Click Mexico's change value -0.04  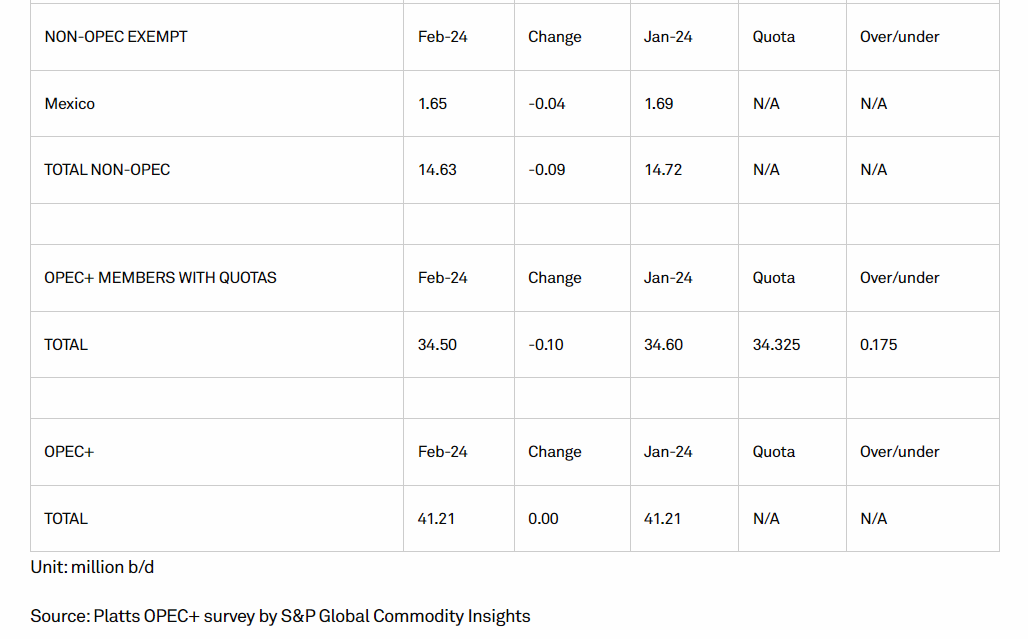(546, 104)
